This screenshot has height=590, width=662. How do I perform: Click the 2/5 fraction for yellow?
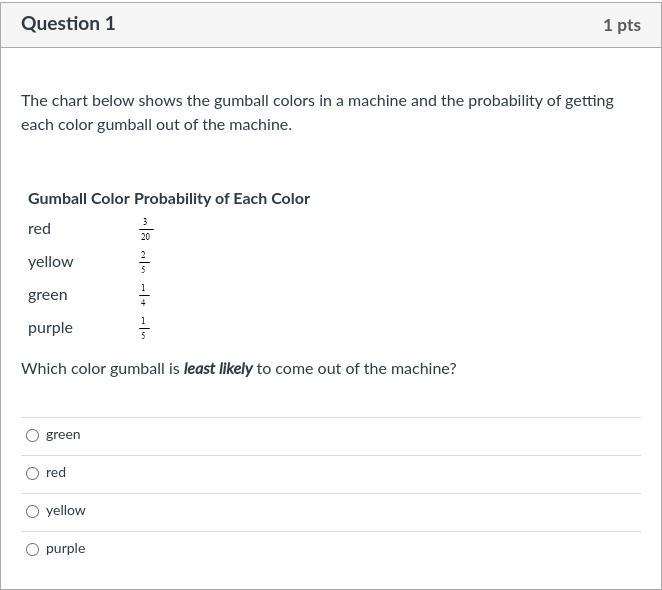point(143,262)
